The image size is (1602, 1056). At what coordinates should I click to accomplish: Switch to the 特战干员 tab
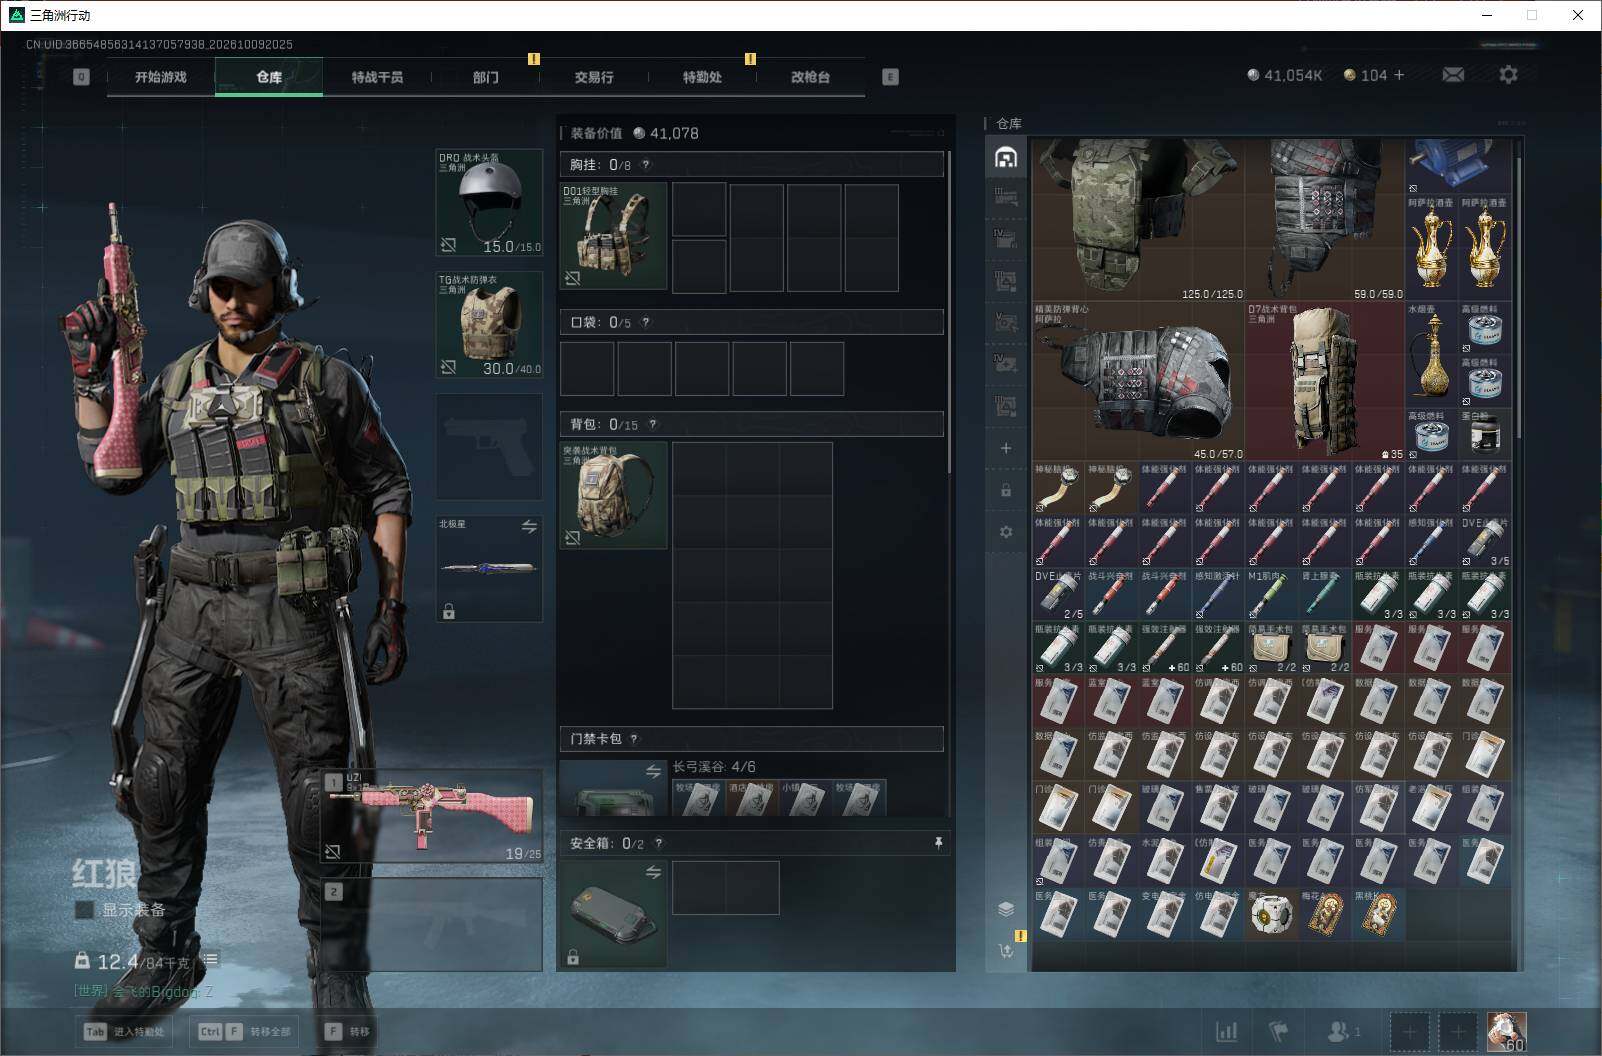377,77
